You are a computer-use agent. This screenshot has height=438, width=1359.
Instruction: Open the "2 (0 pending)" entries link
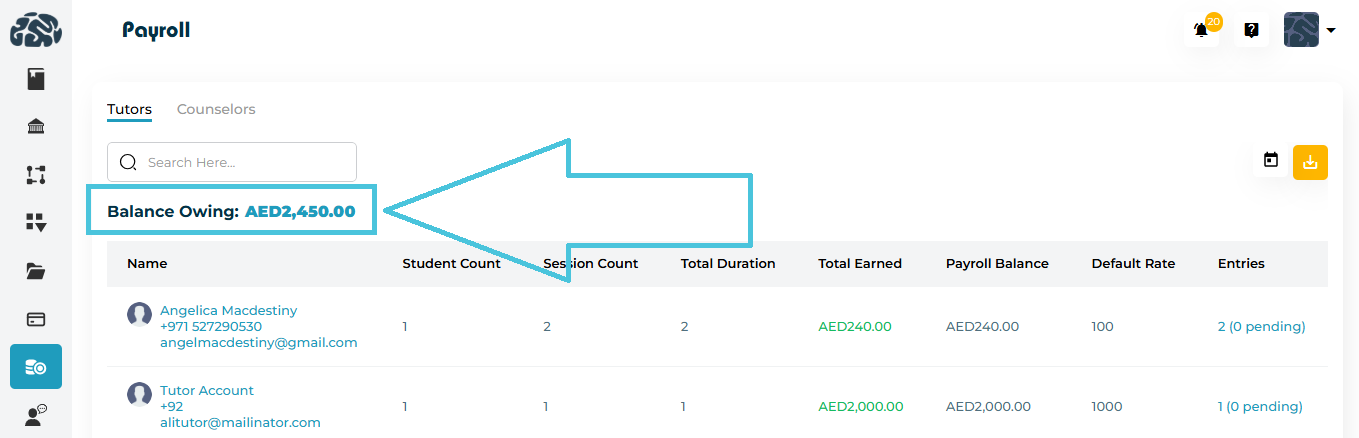click(1261, 326)
